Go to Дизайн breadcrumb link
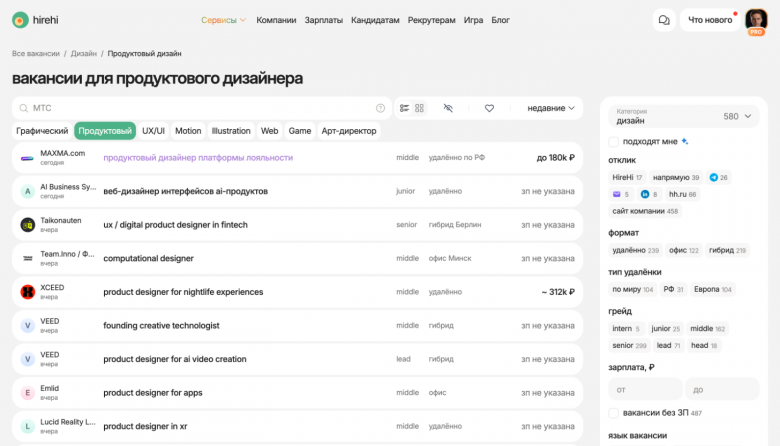The image size is (780, 446). 84,53
